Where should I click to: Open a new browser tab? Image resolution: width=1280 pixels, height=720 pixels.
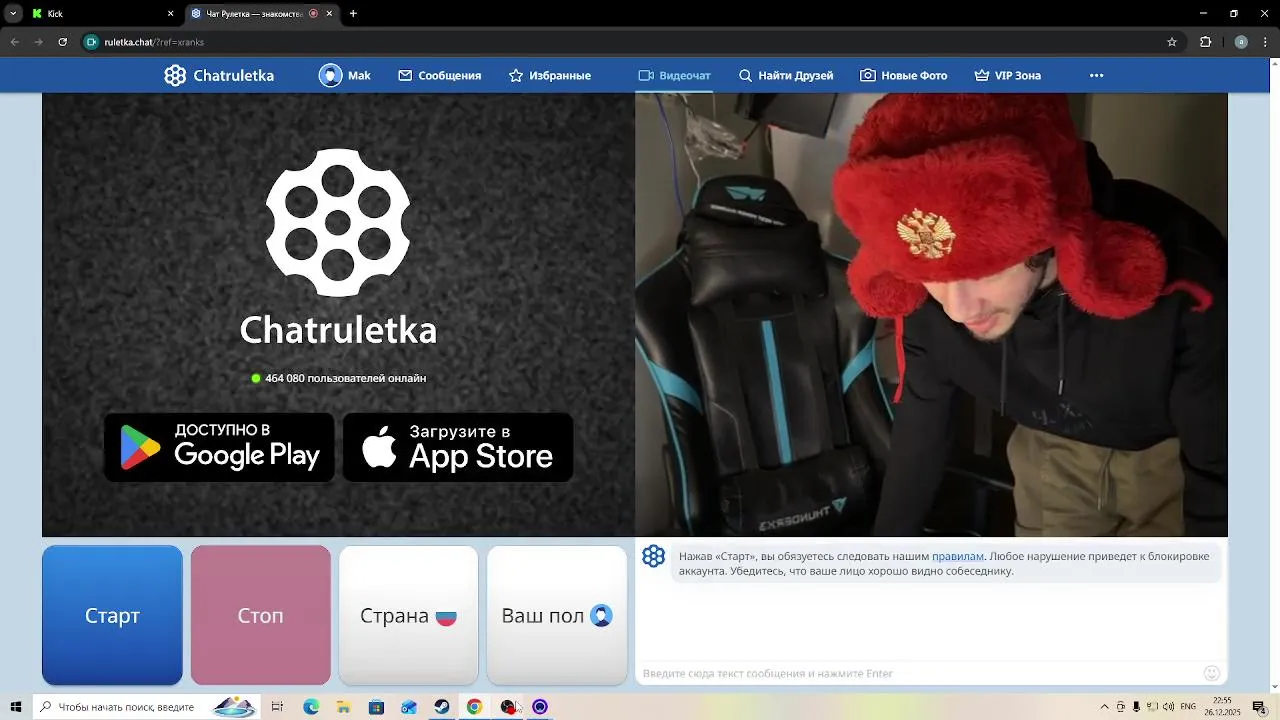point(353,14)
